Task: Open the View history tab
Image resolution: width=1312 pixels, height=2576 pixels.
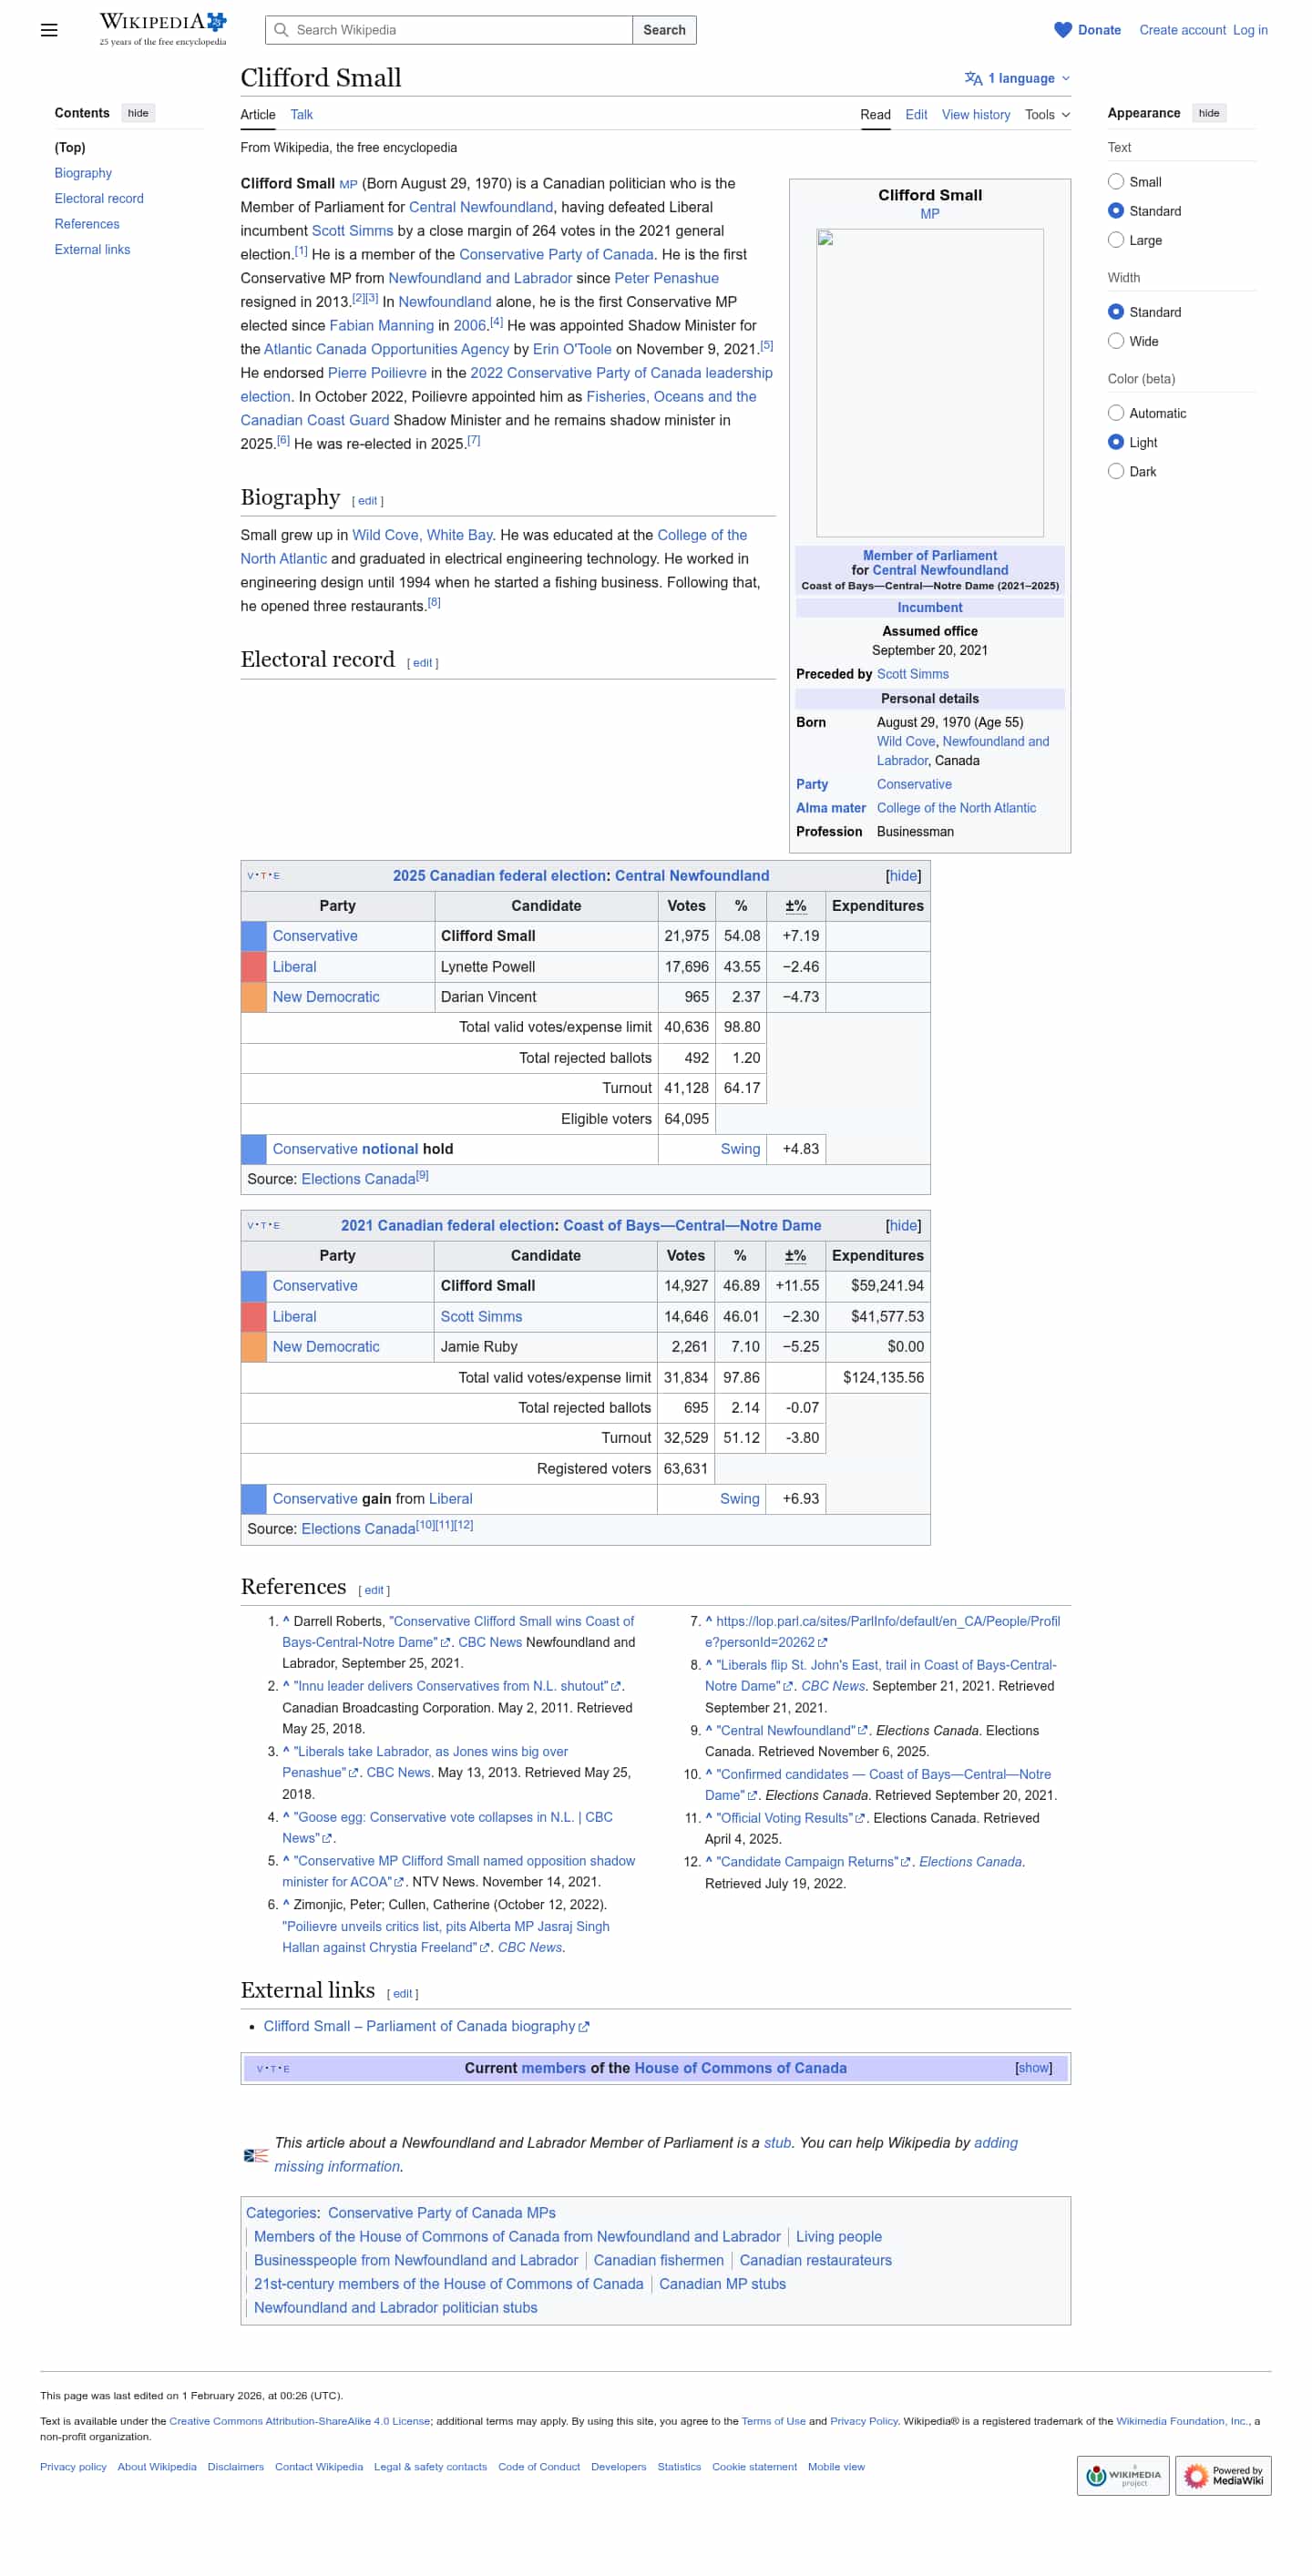Action: 975,115
